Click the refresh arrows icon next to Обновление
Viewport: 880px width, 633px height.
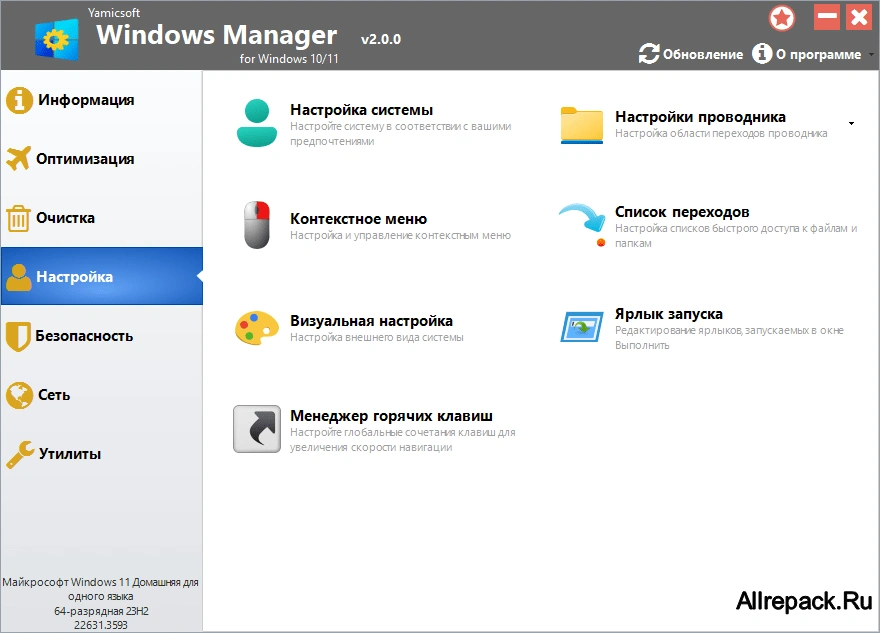coord(649,54)
